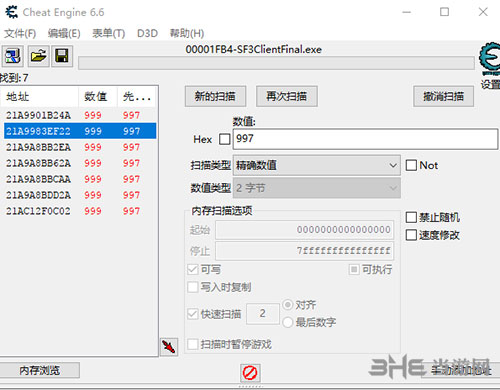The height and width of the screenshot is (390, 500).
Task: Enable the 禁止随机 checkbox
Action: pyautogui.click(x=411, y=217)
